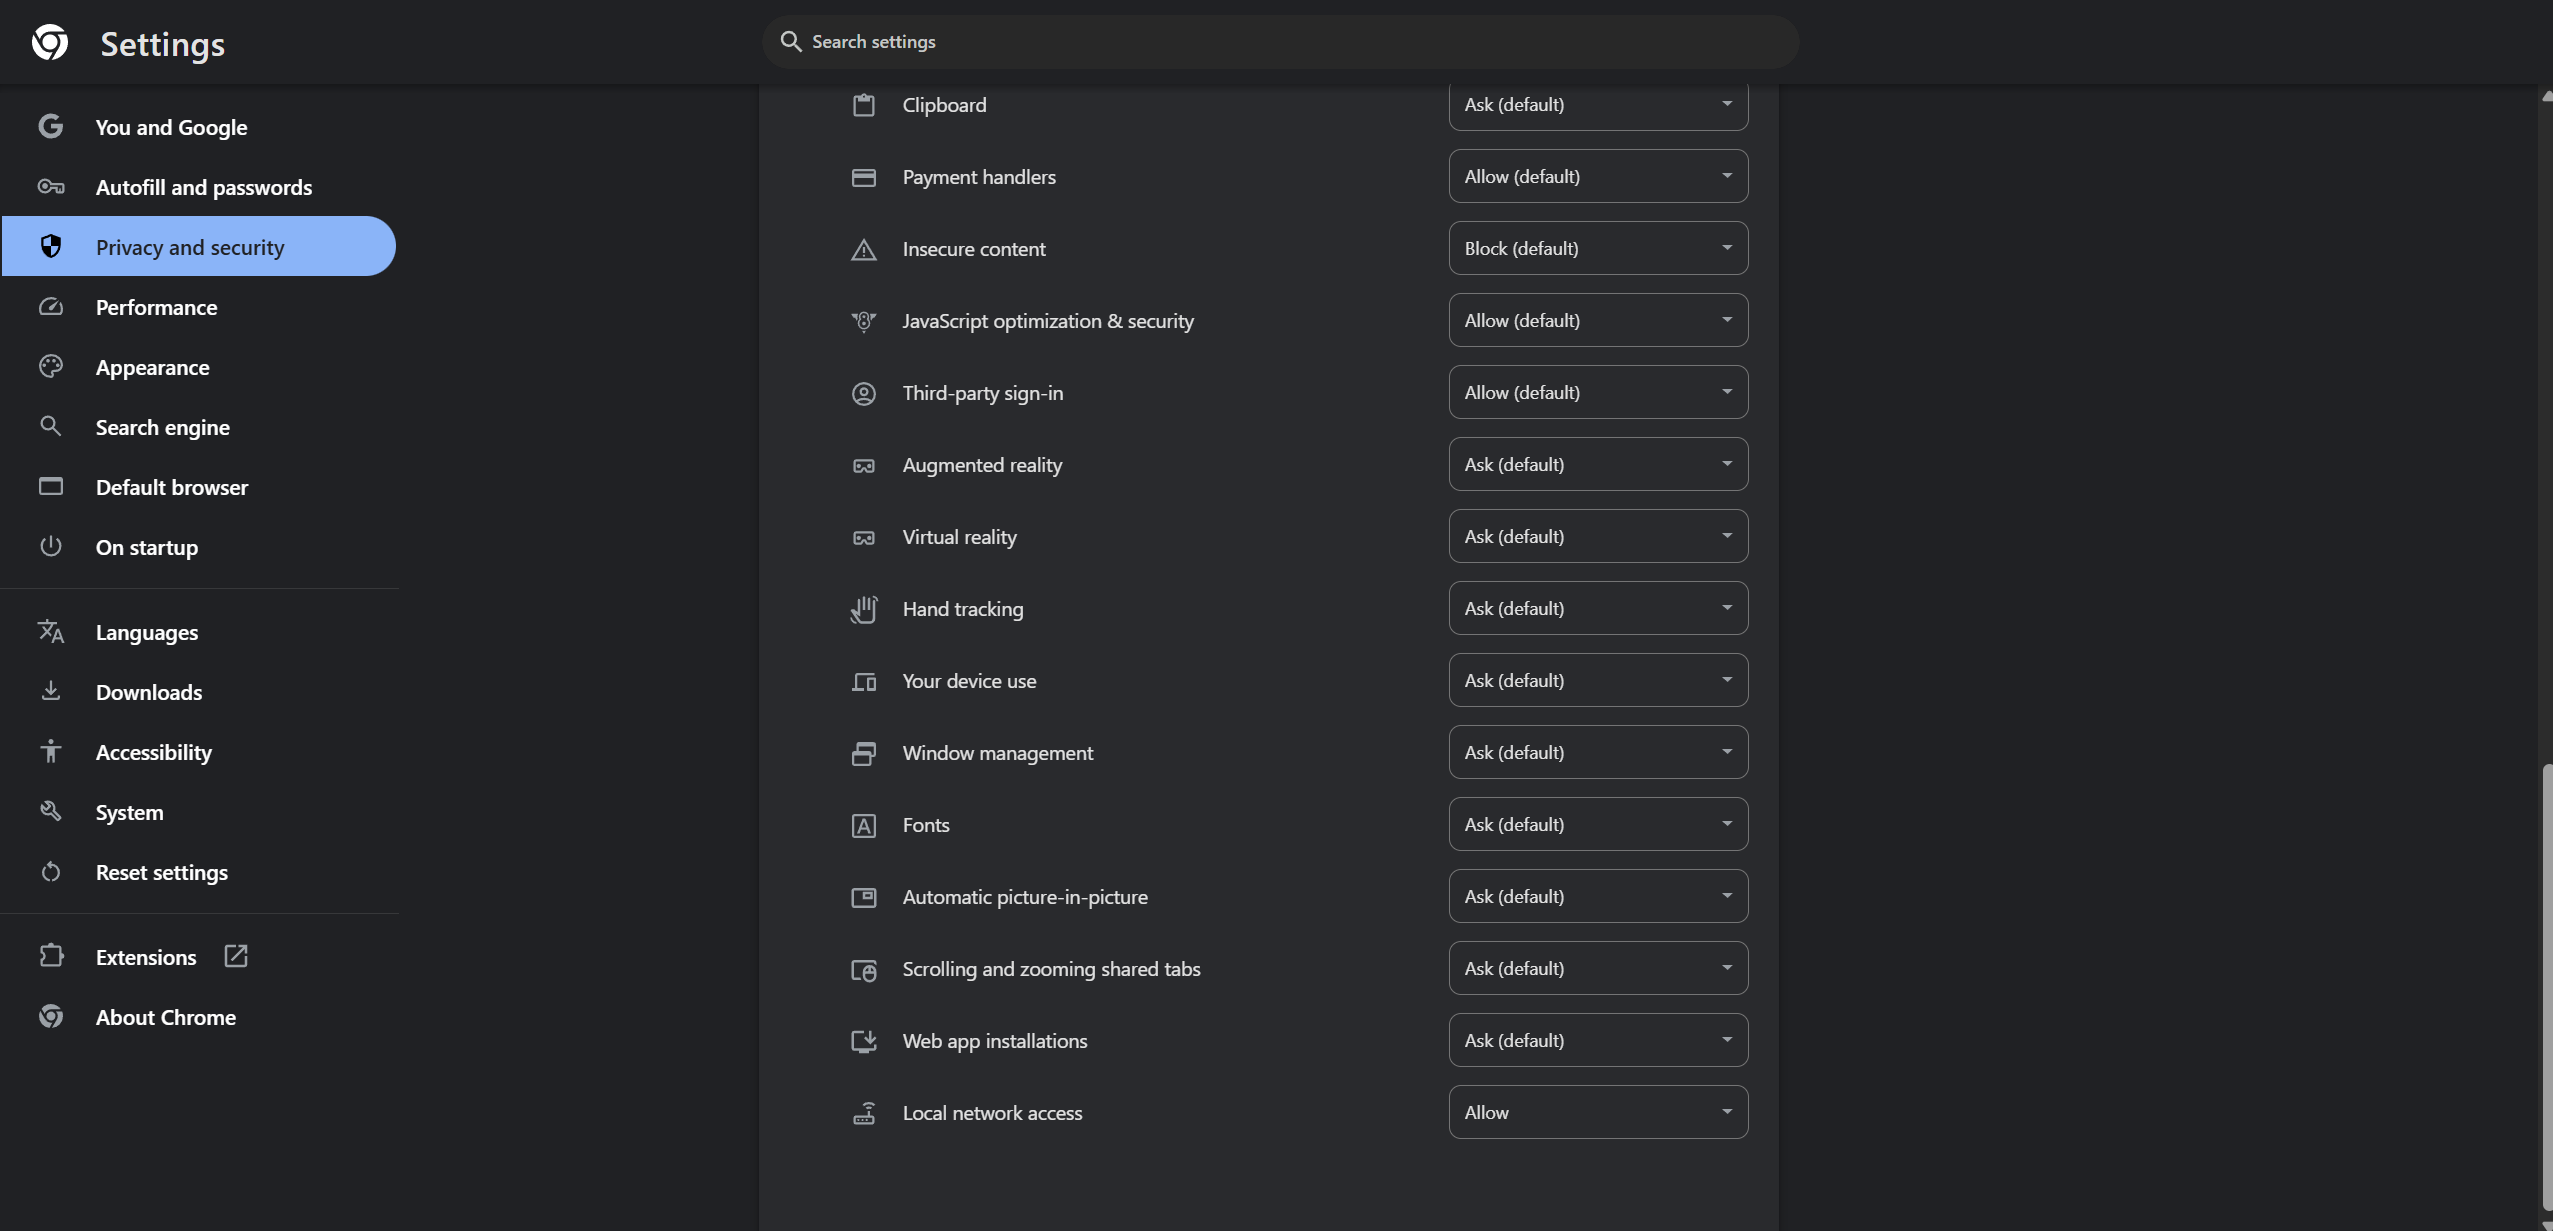Click the external link icon next to Extensions
This screenshot has width=2553, height=1231.
(x=236, y=956)
